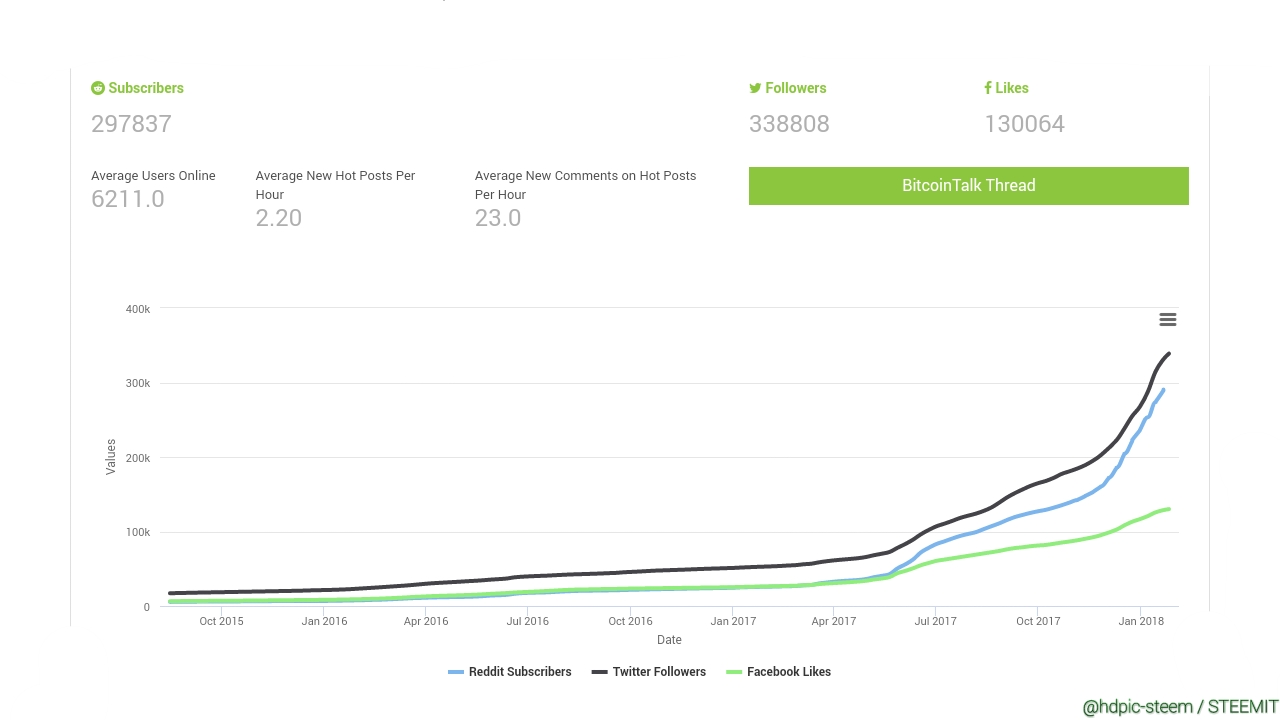Toggle Reddit Subscribers series in legend
Screen dimensions: 1280x720
pyautogui.click(x=510, y=672)
